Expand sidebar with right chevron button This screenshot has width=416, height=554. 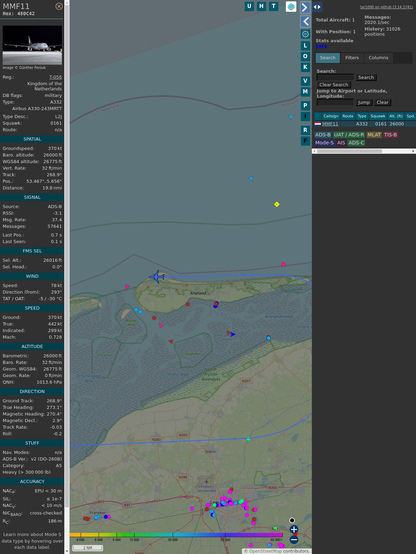305,7
